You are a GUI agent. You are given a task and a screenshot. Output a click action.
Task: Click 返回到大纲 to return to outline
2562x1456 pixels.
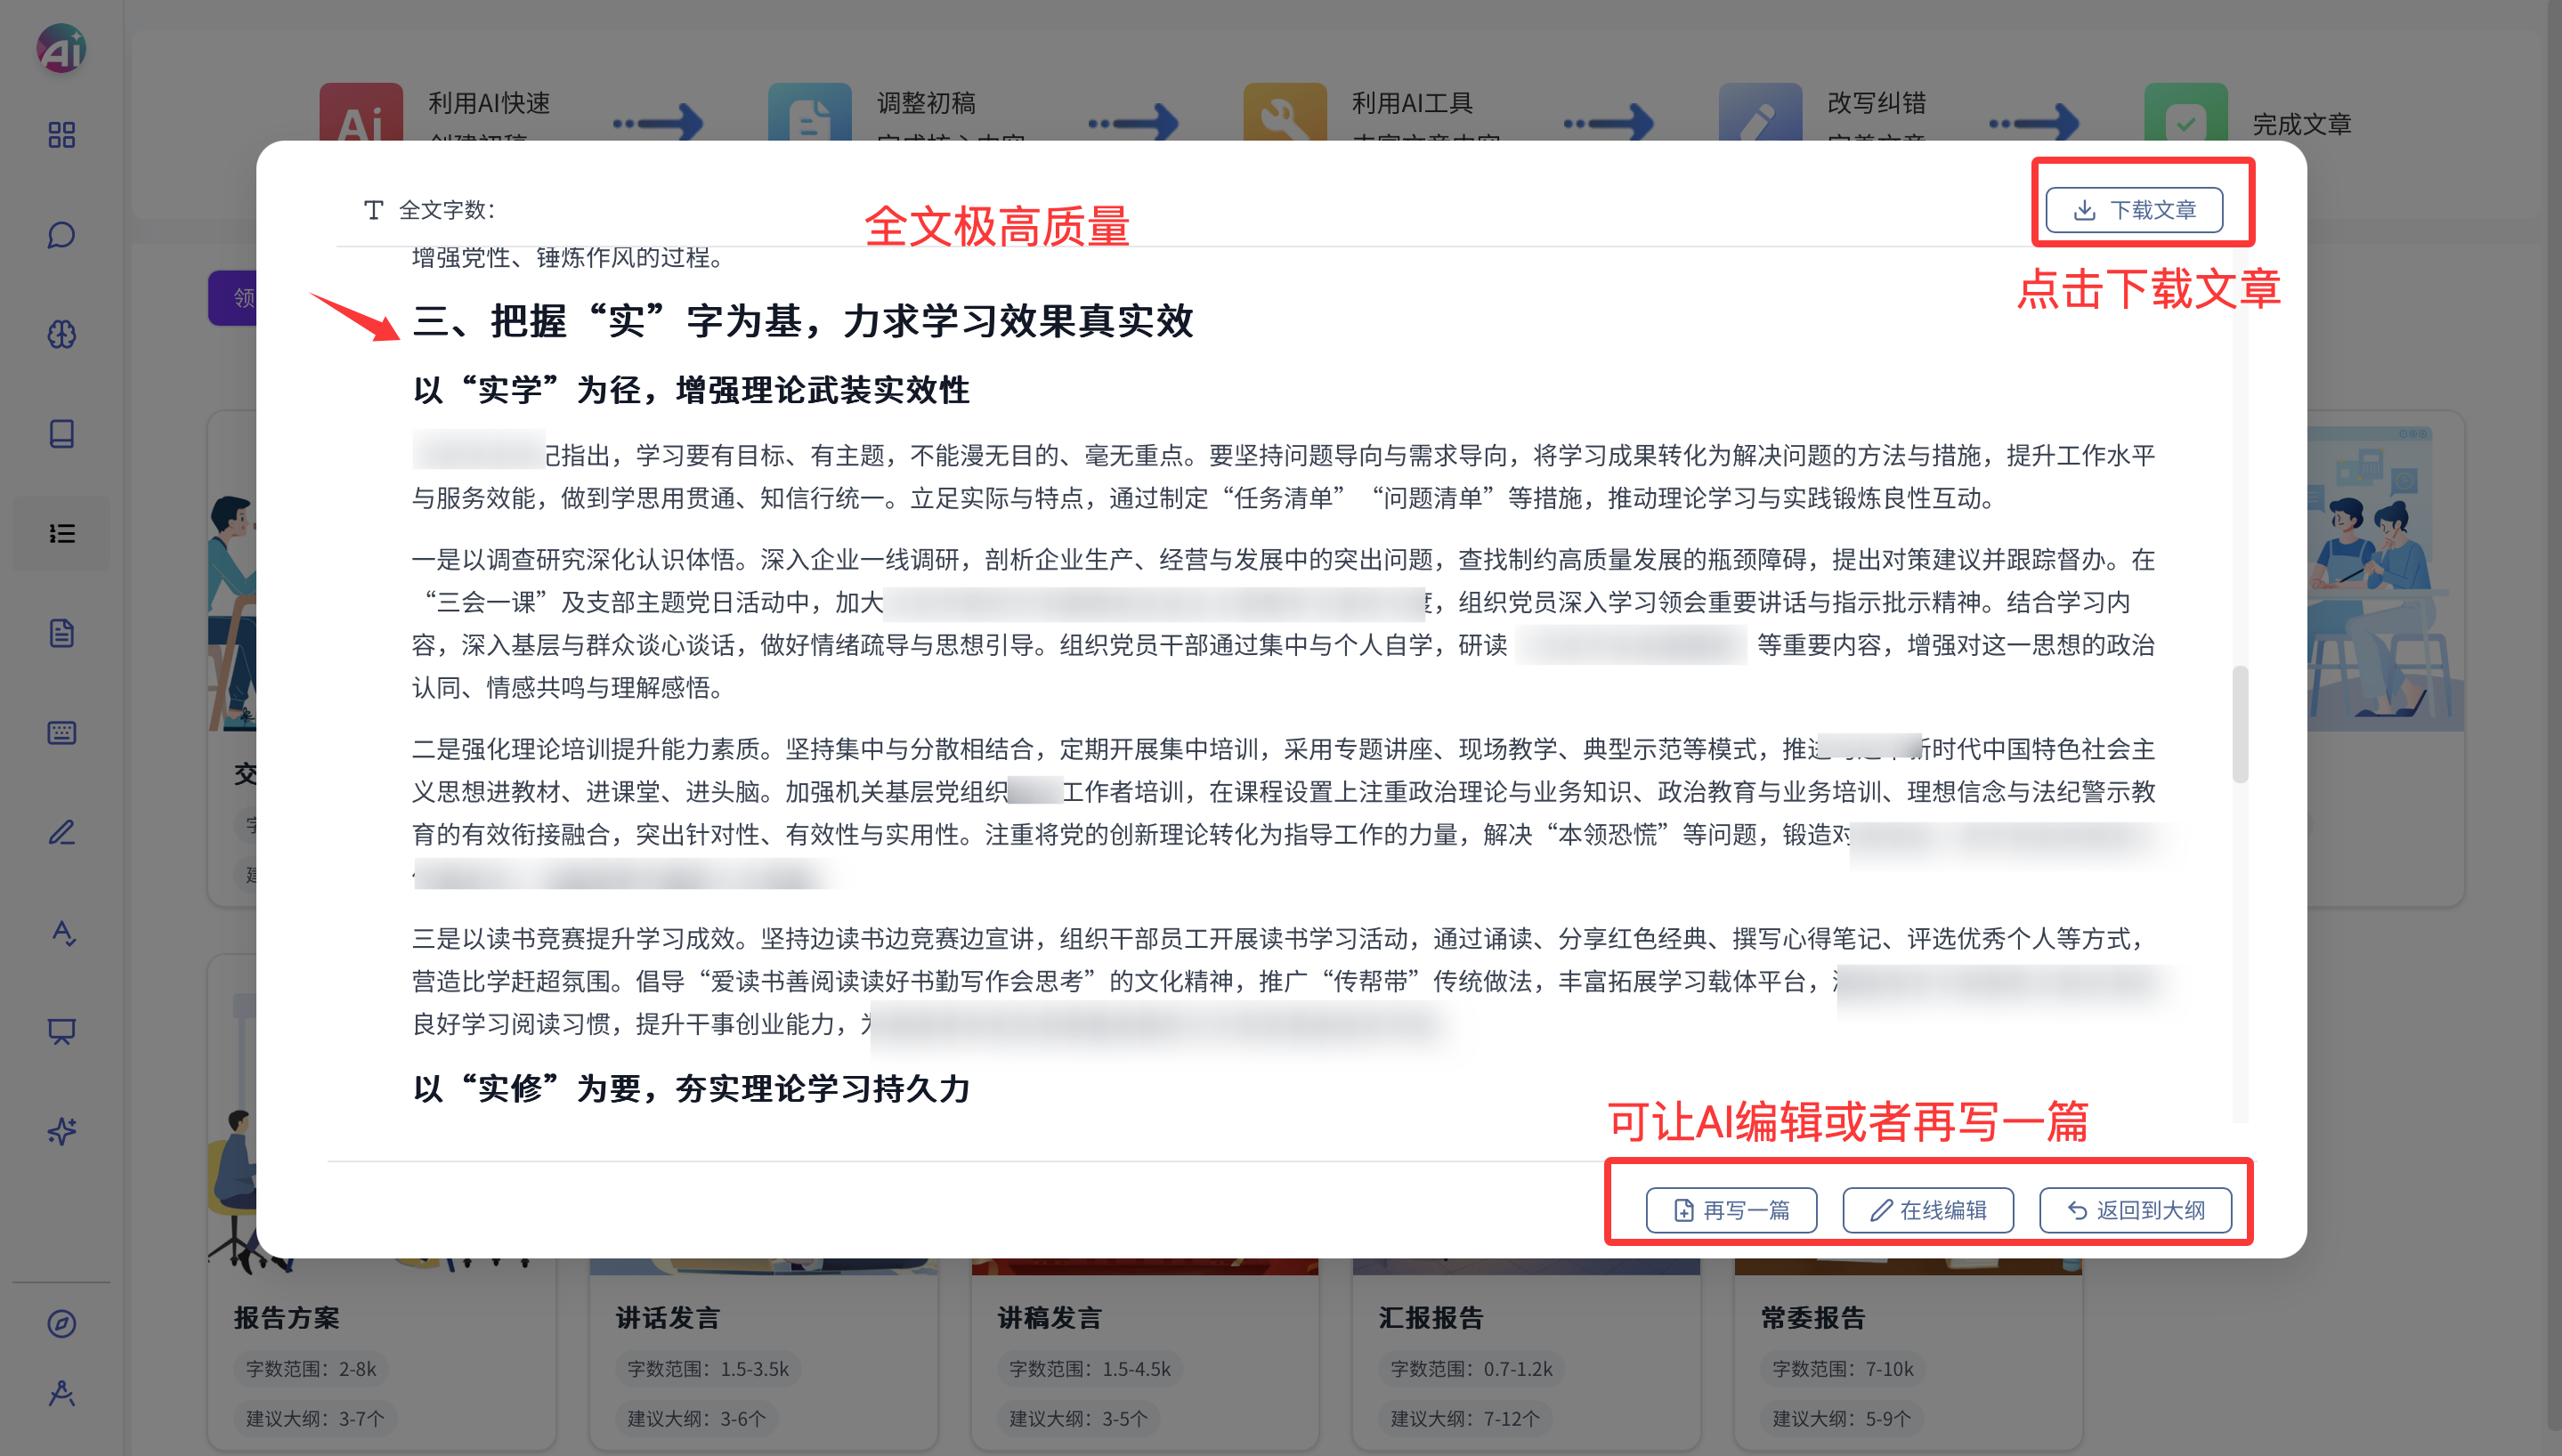pos(2134,1210)
